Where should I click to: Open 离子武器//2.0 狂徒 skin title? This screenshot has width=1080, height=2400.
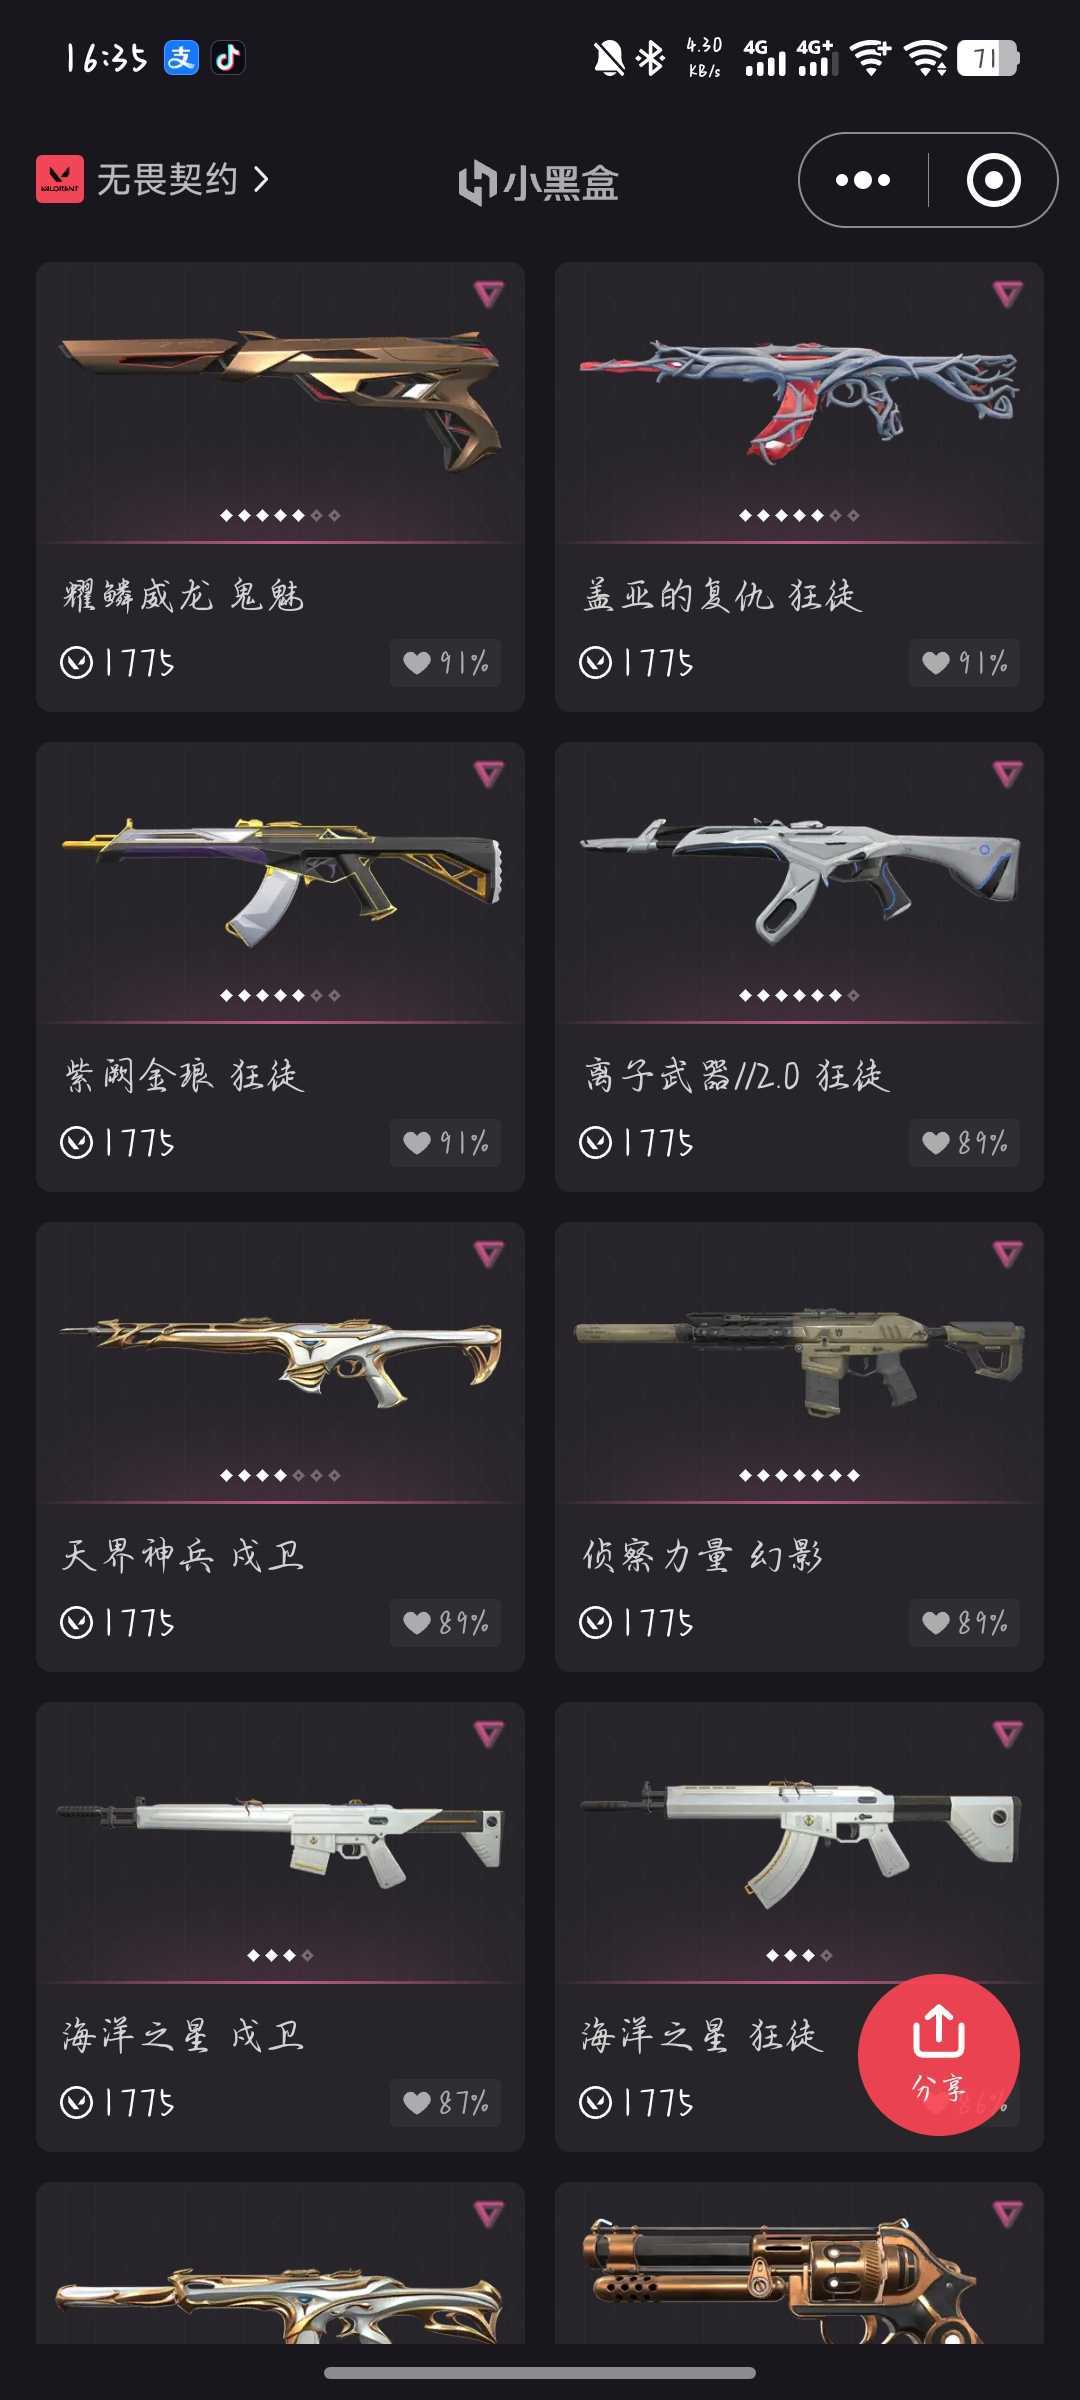point(737,1076)
